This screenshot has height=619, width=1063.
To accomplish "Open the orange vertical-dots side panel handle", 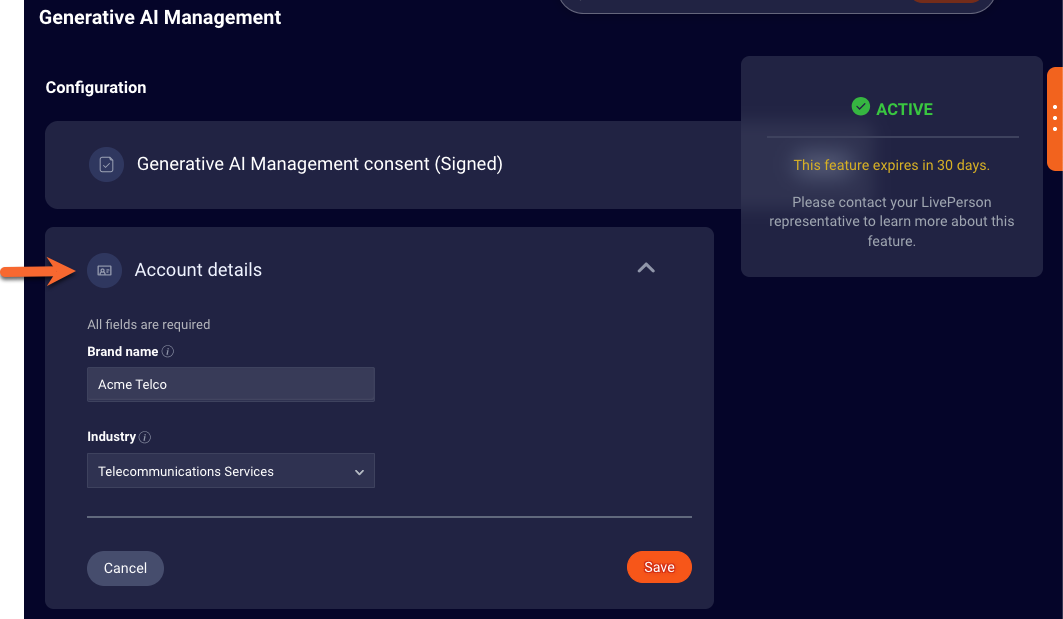I will [x=1056, y=118].
